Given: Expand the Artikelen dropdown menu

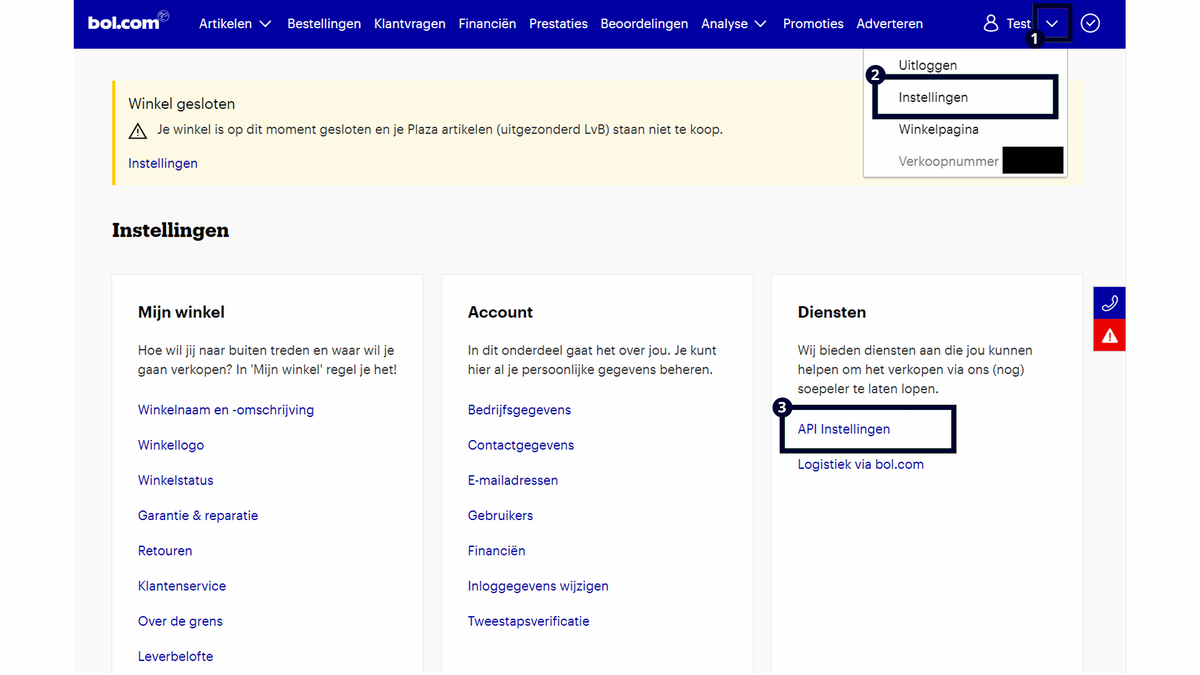Looking at the screenshot, I should pyautogui.click(x=235, y=23).
